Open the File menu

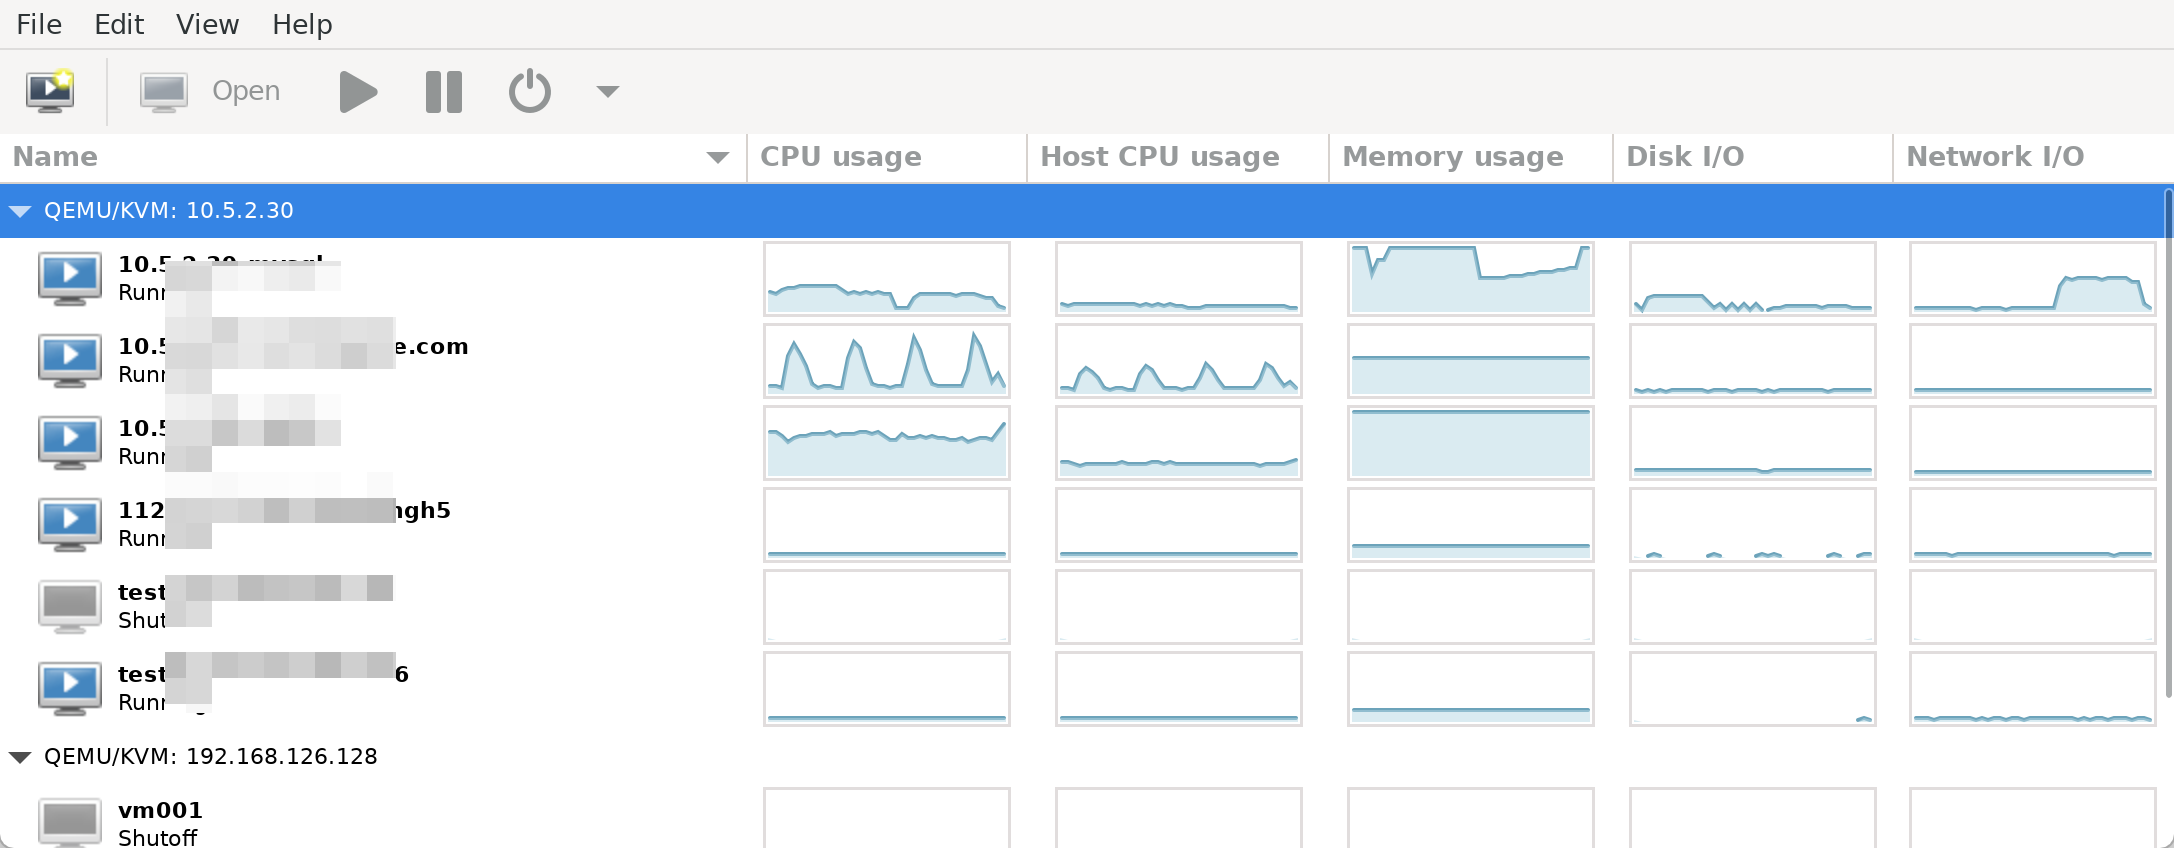point(39,24)
